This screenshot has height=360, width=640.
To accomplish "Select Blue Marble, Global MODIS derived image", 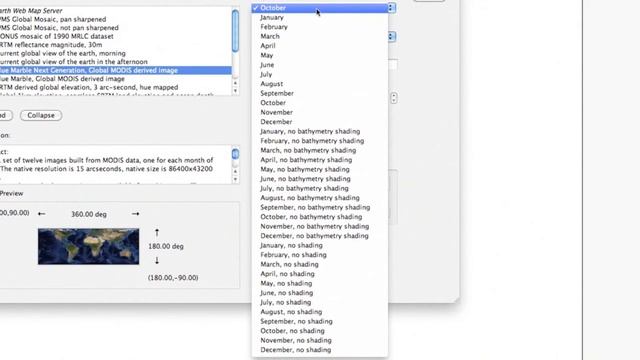I will click(x=116, y=79).
